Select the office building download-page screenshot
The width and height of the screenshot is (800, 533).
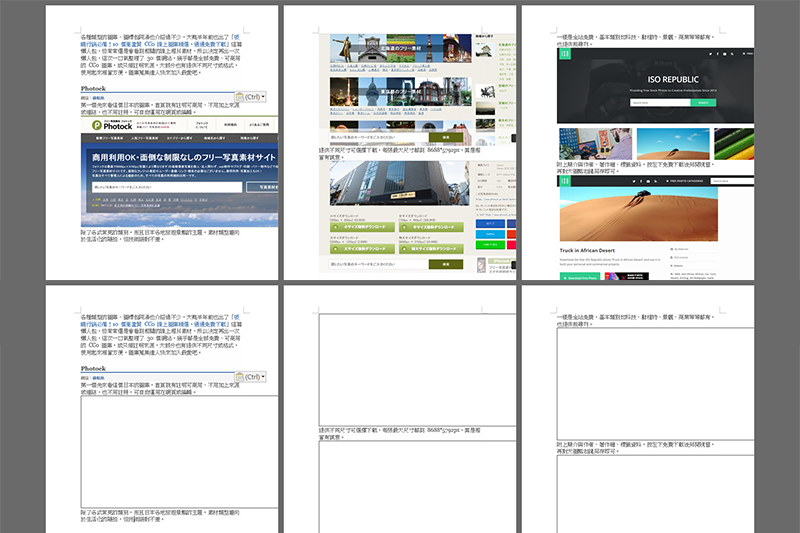click(x=417, y=217)
